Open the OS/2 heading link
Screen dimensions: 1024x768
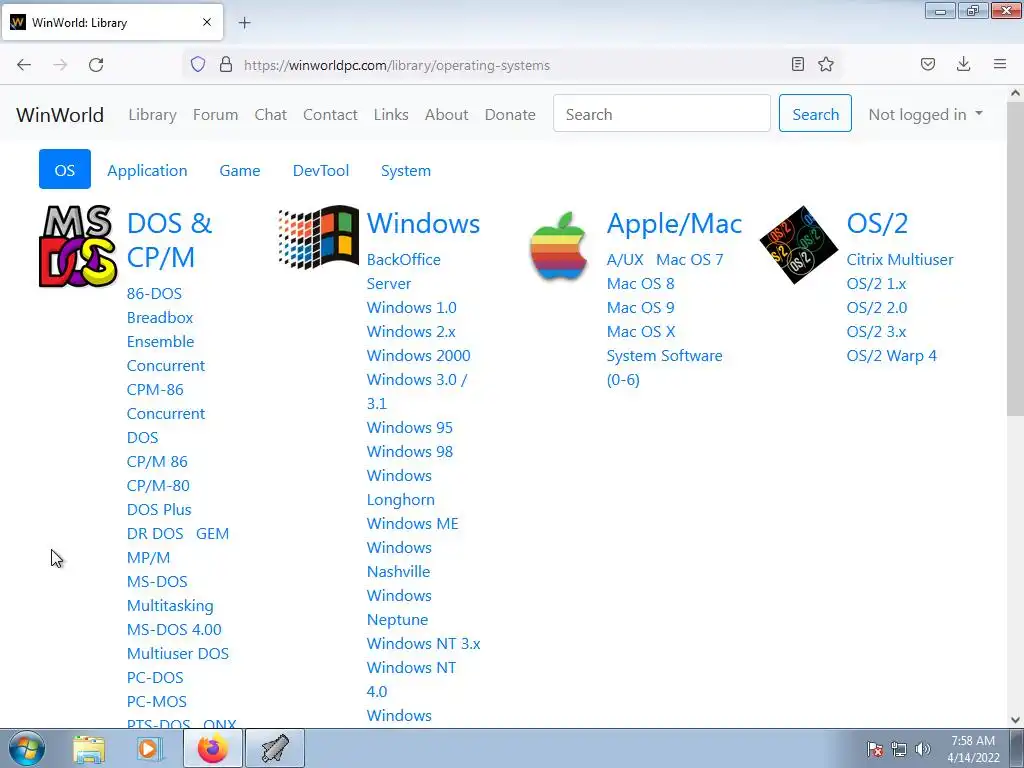877,223
